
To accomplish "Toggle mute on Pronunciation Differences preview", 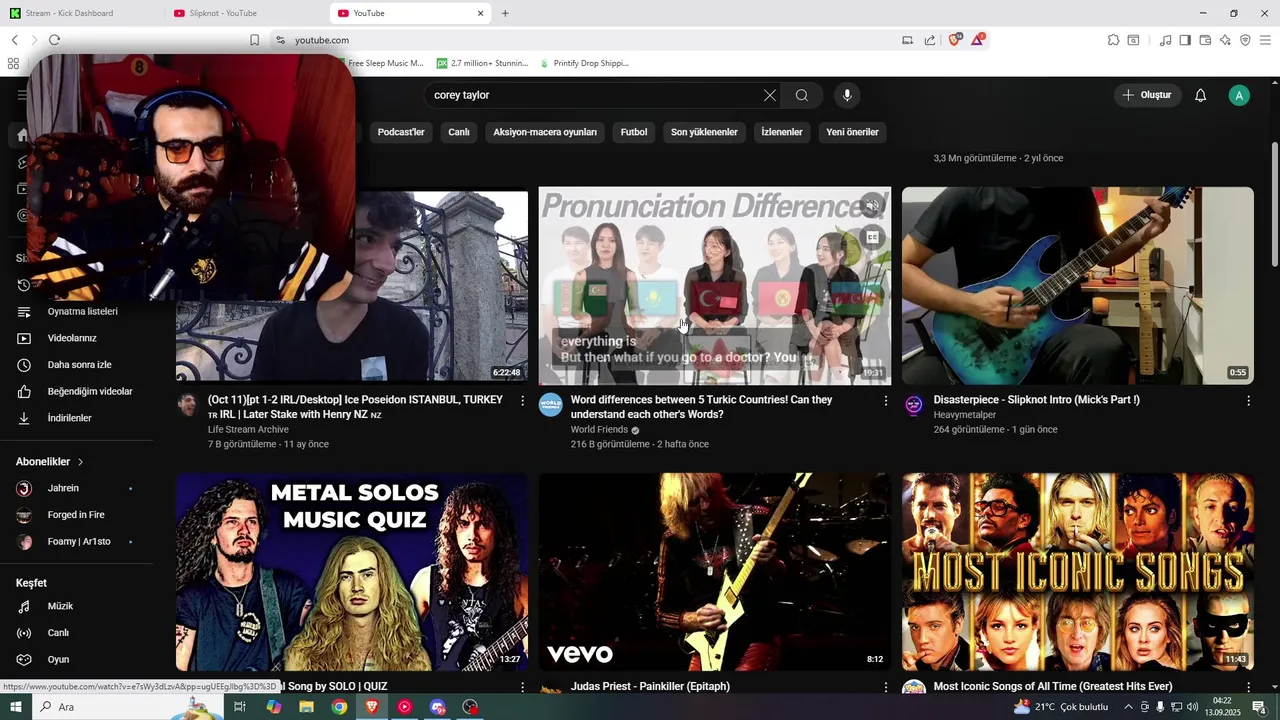I will (x=872, y=207).
